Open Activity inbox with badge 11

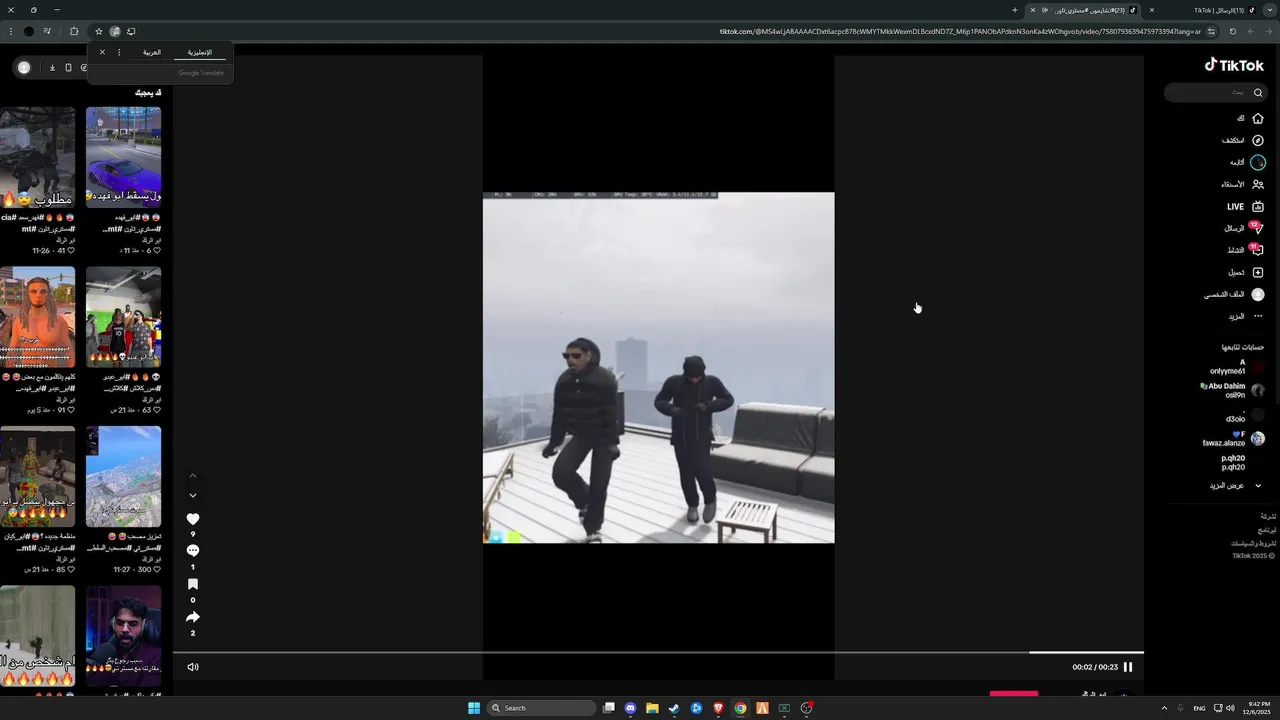(x=1258, y=250)
